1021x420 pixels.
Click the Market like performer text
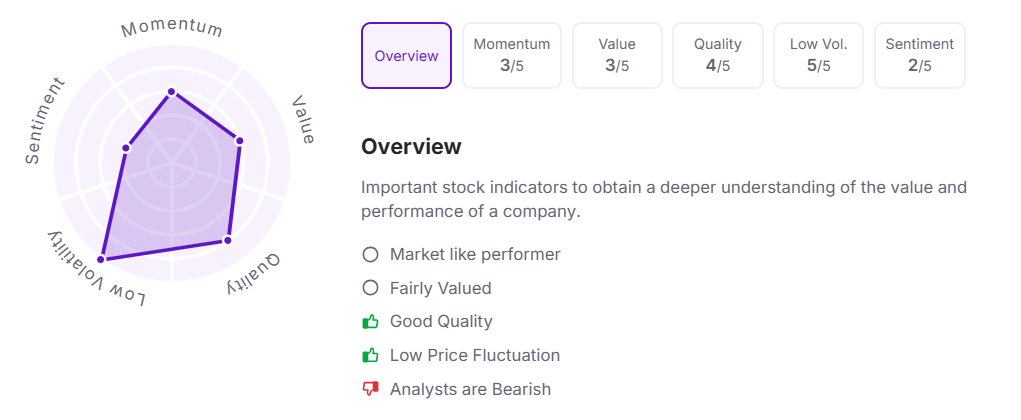475,254
